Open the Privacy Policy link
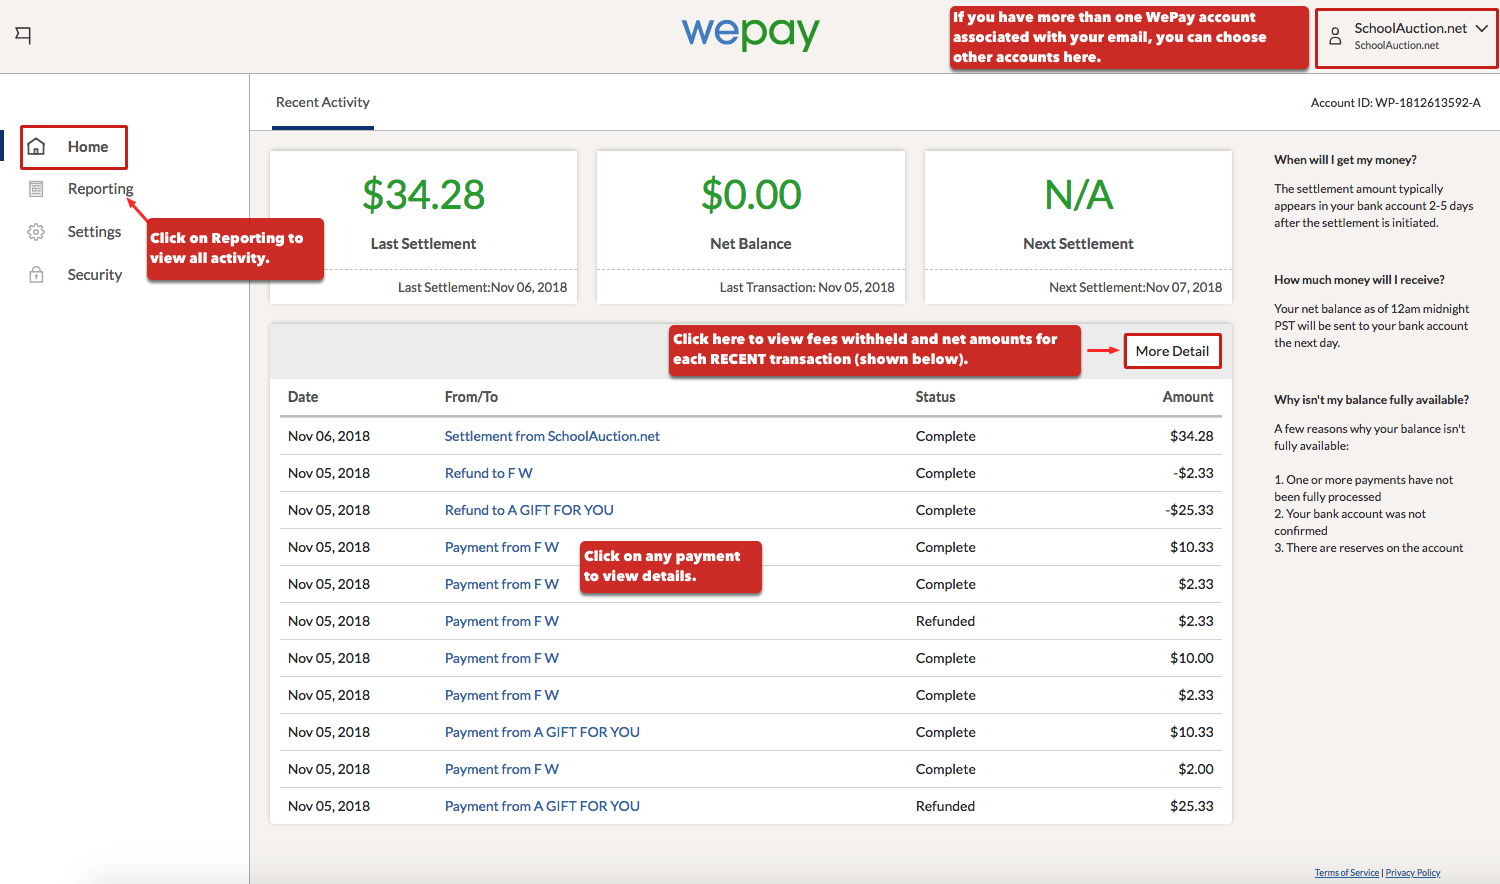Screen dimensions: 1500x884 pos(1412,872)
